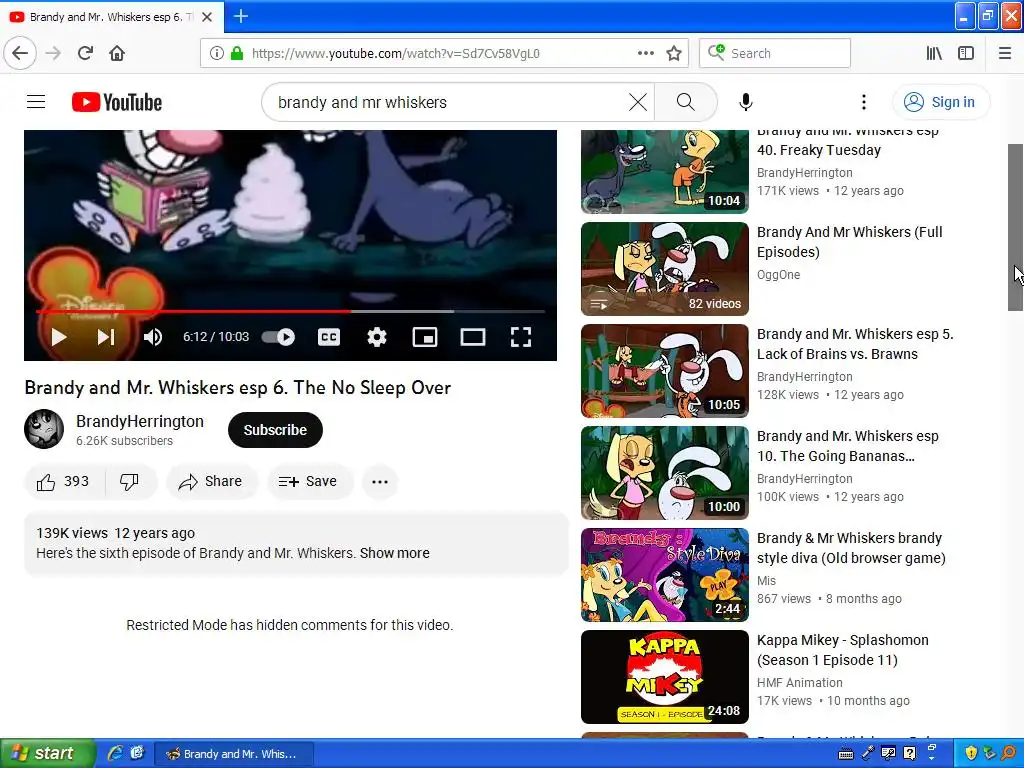Clear the YouTube search query

(x=638, y=102)
